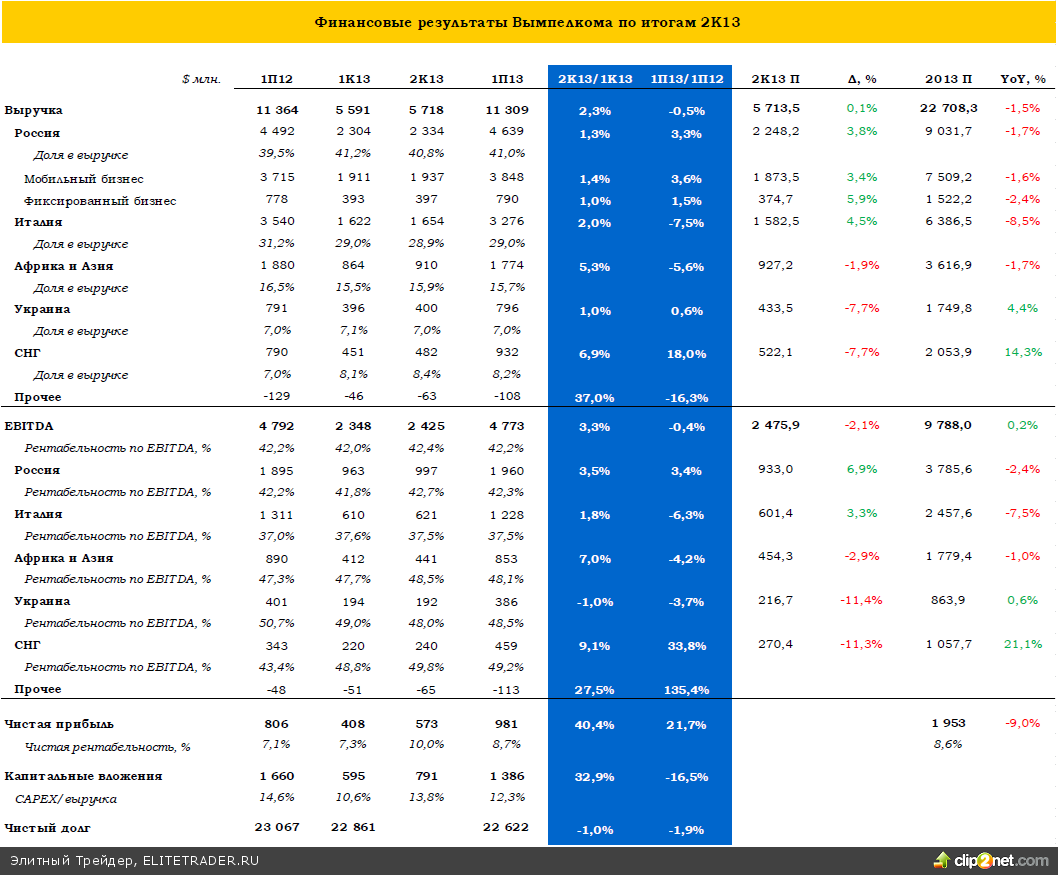The image size is (1058, 875).
Task: Click the Капитальные вложения row label
Action: tap(83, 776)
